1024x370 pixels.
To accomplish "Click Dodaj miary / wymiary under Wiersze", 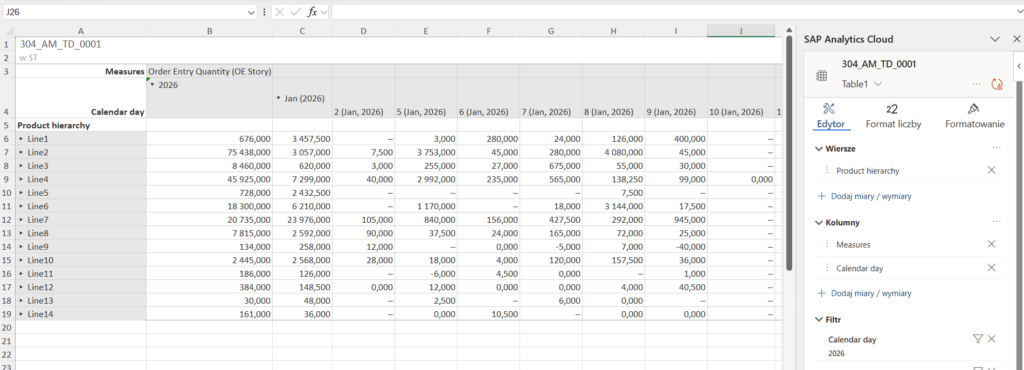I will (865, 196).
